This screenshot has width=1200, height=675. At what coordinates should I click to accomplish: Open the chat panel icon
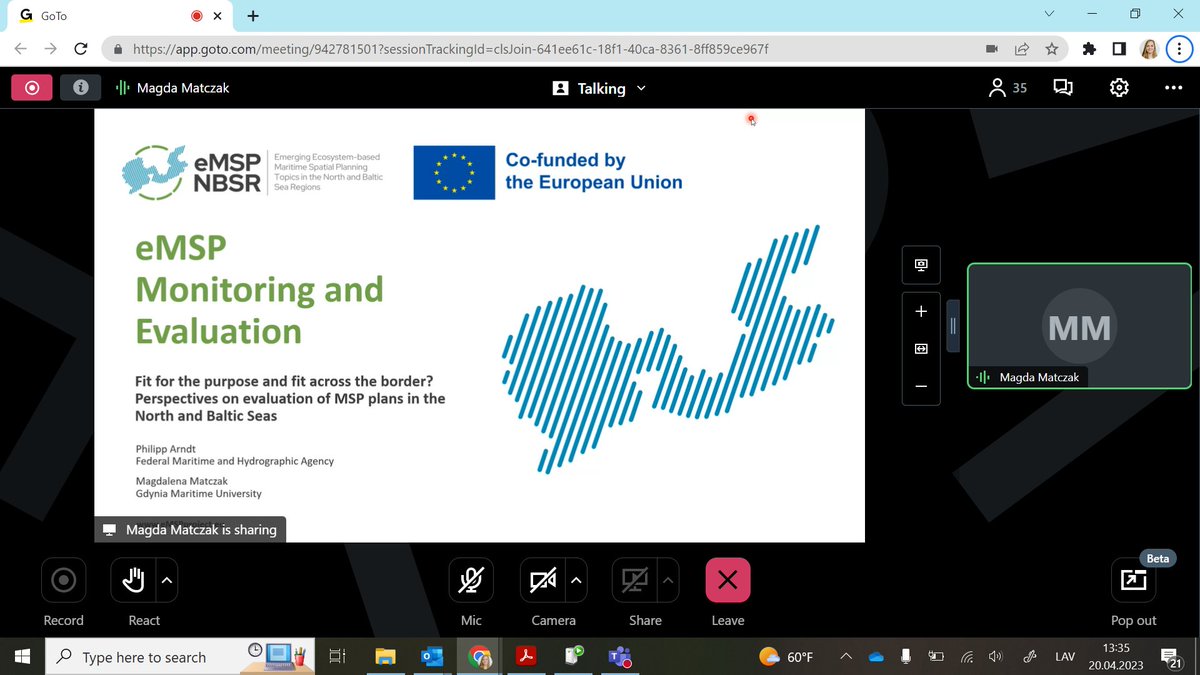[x=1063, y=88]
